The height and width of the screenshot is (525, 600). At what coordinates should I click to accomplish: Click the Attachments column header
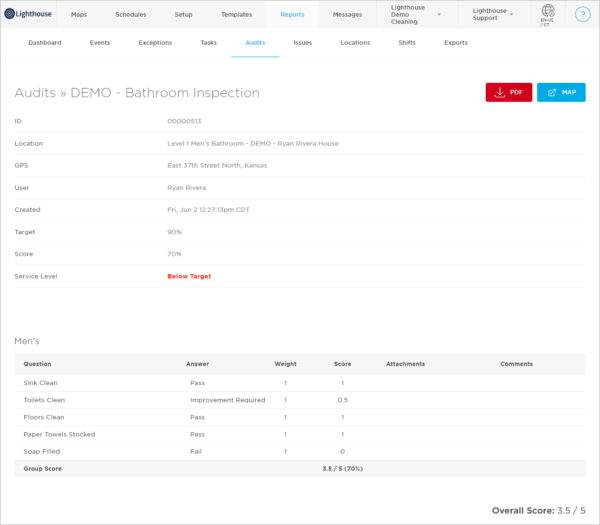click(405, 364)
